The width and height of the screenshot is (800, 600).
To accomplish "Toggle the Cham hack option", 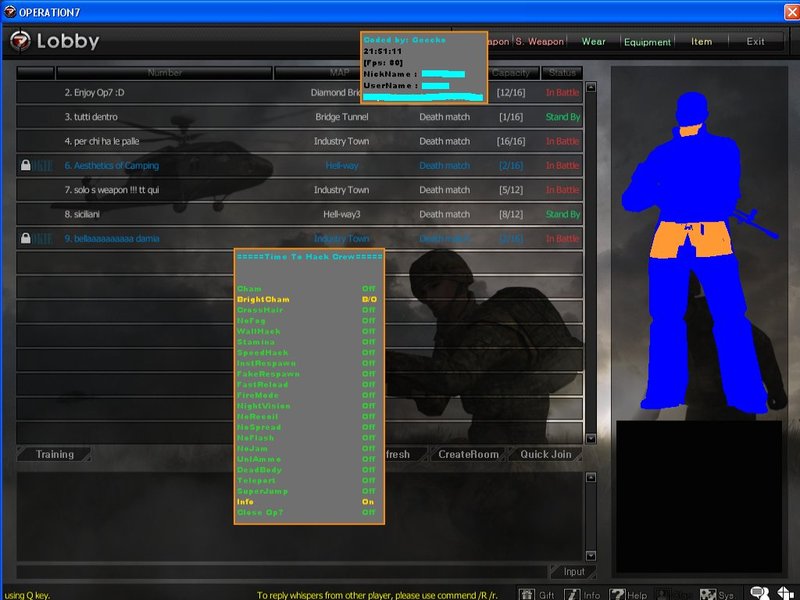I will click(307, 289).
